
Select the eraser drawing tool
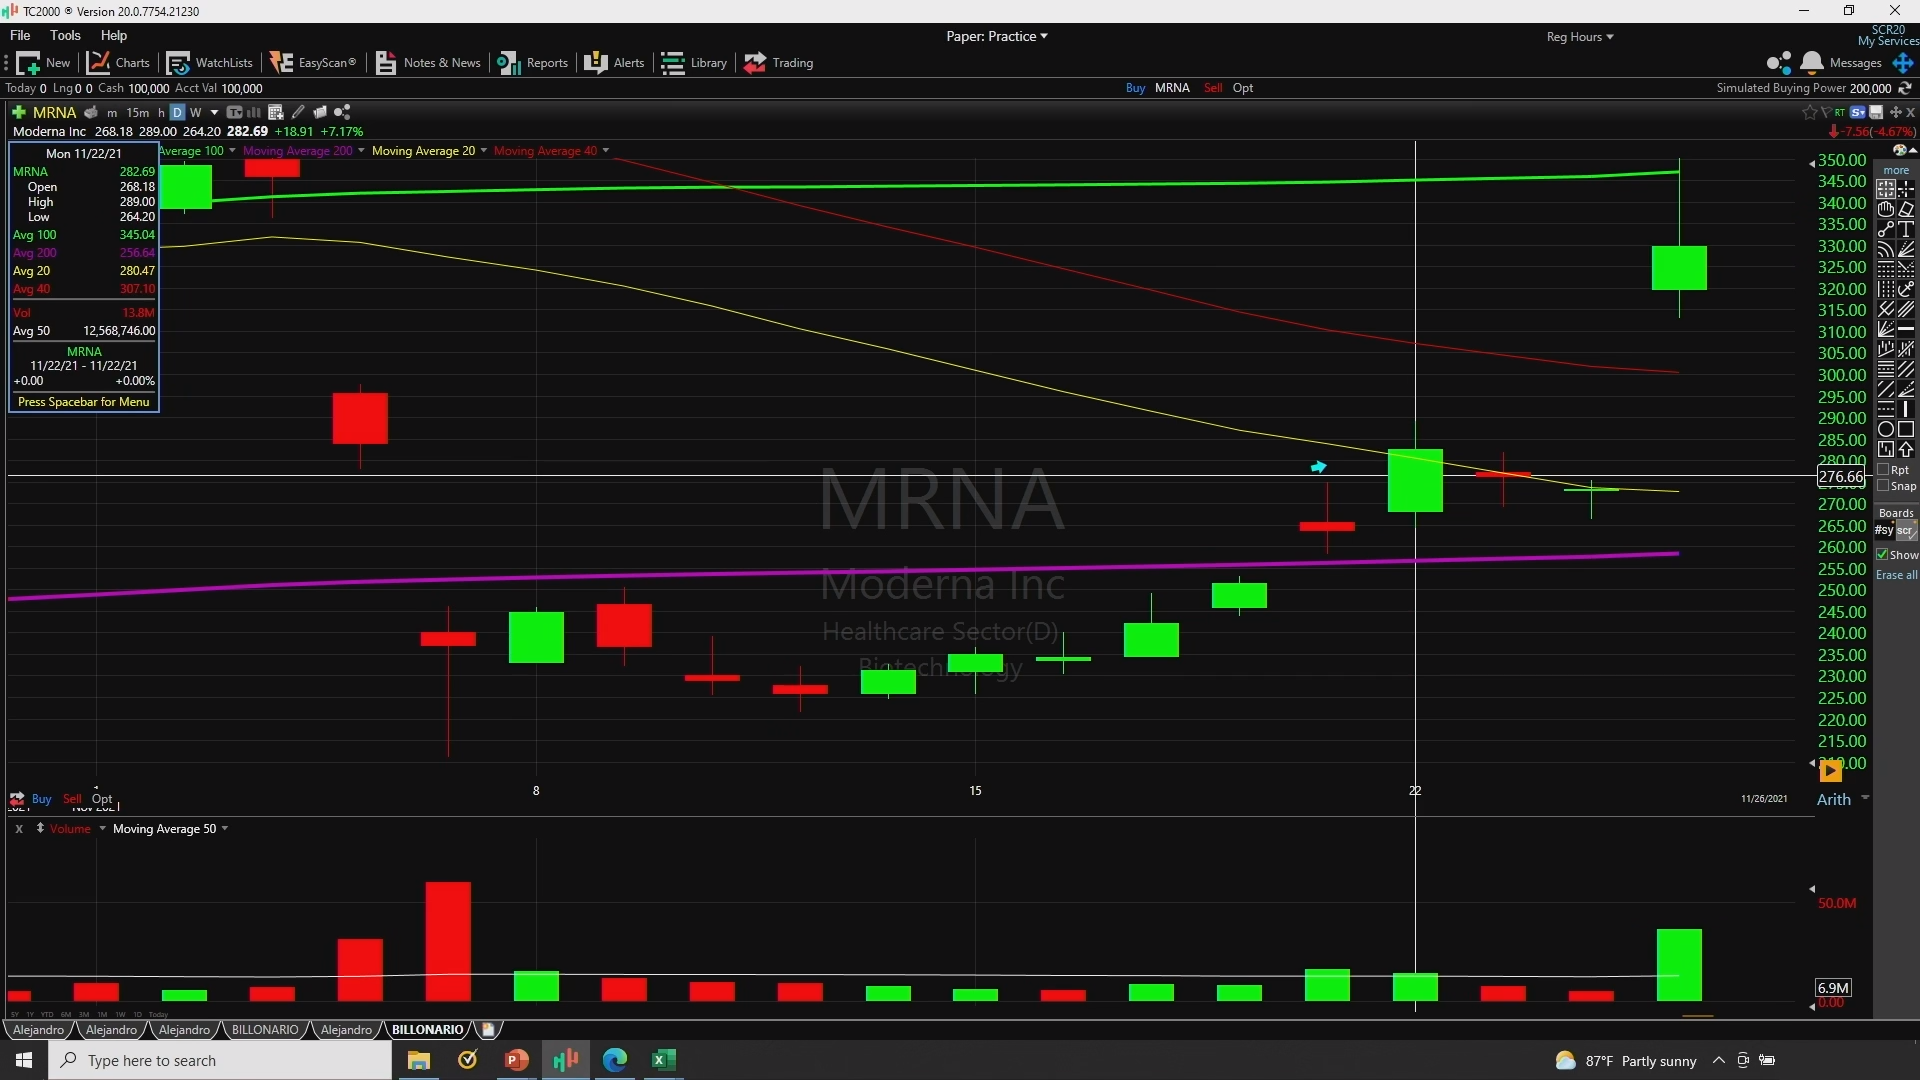1906,209
